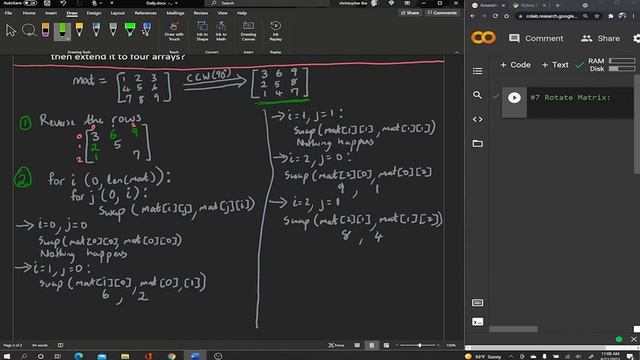Open Colab code snippets panel
Viewport: 640px width, 360px height.
(x=478, y=119)
